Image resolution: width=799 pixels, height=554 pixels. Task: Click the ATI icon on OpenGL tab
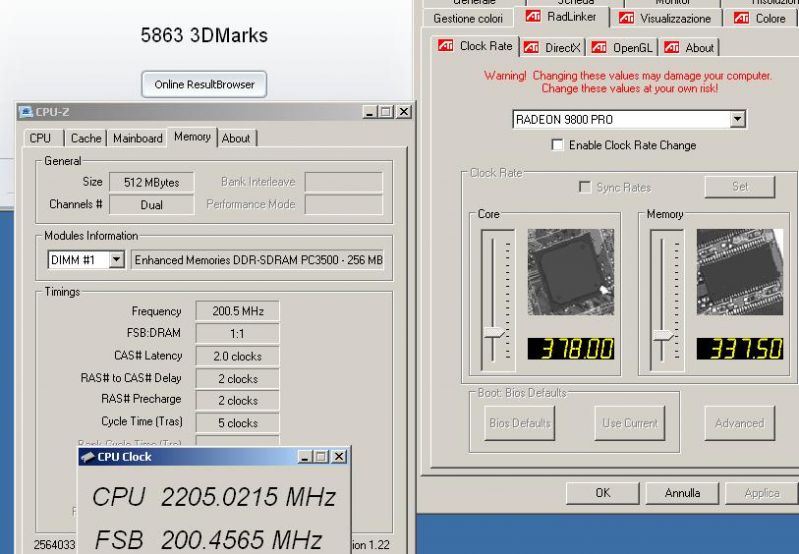coord(599,48)
